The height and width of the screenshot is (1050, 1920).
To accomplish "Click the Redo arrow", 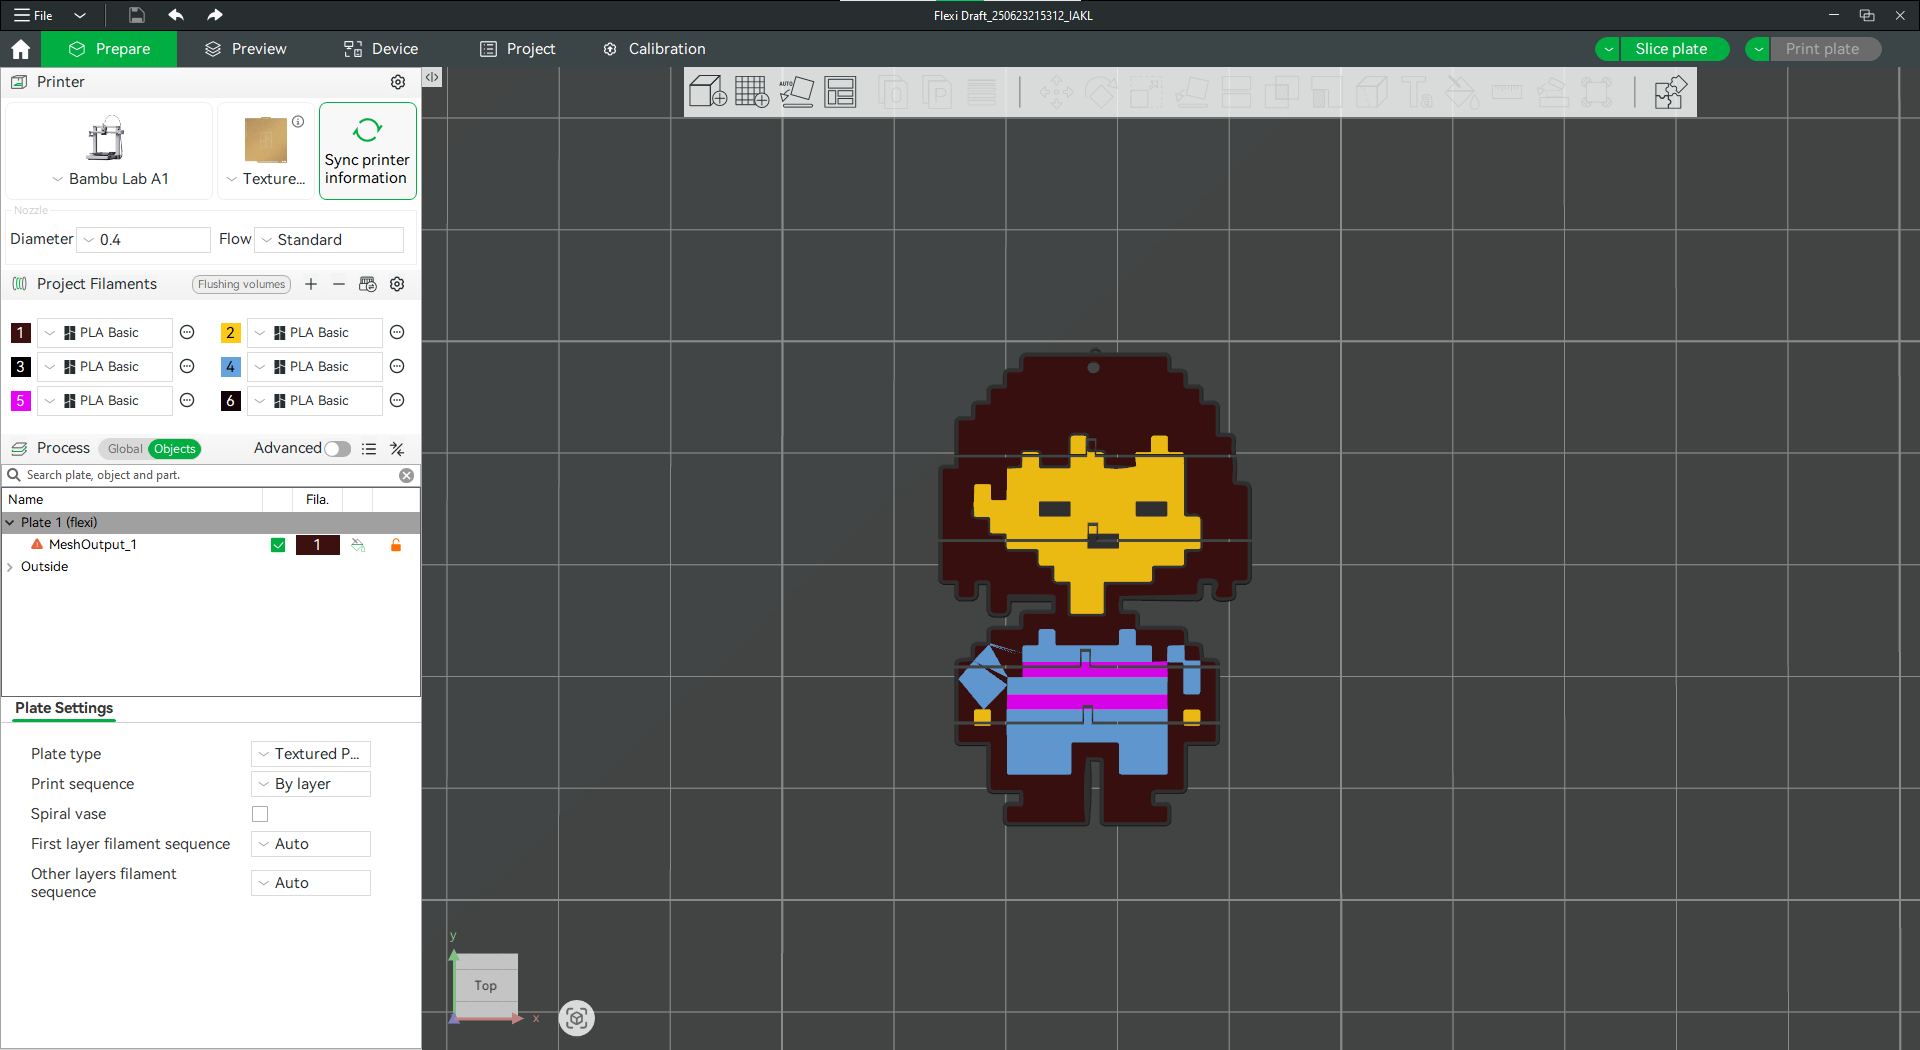I will [x=214, y=15].
